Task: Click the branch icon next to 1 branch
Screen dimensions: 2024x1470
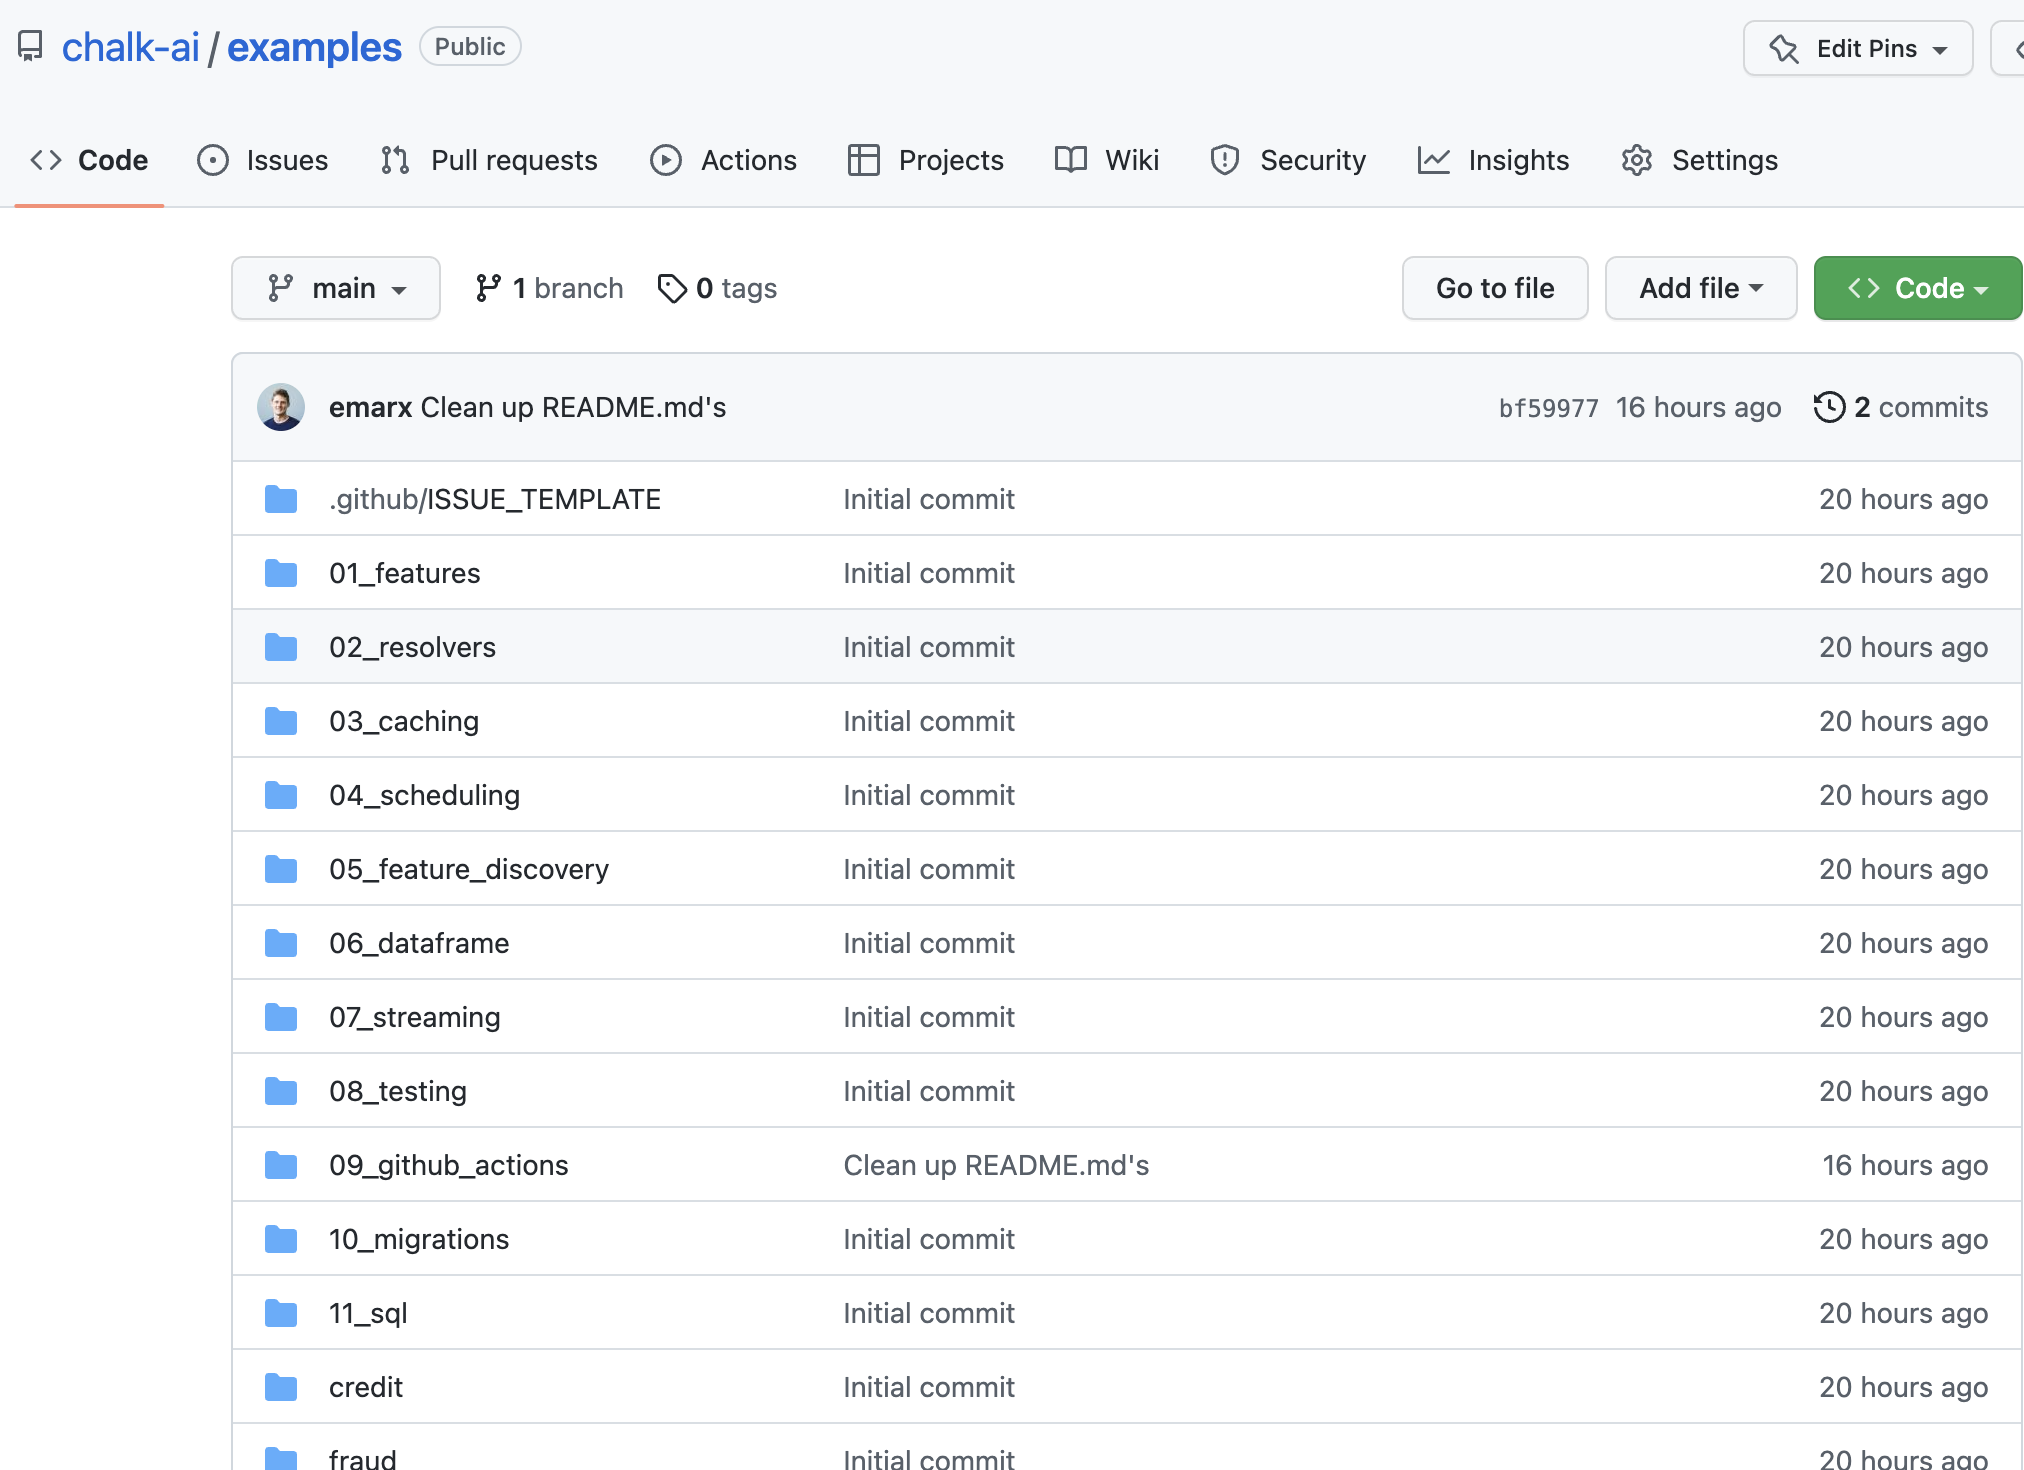Action: tap(489, 288)
